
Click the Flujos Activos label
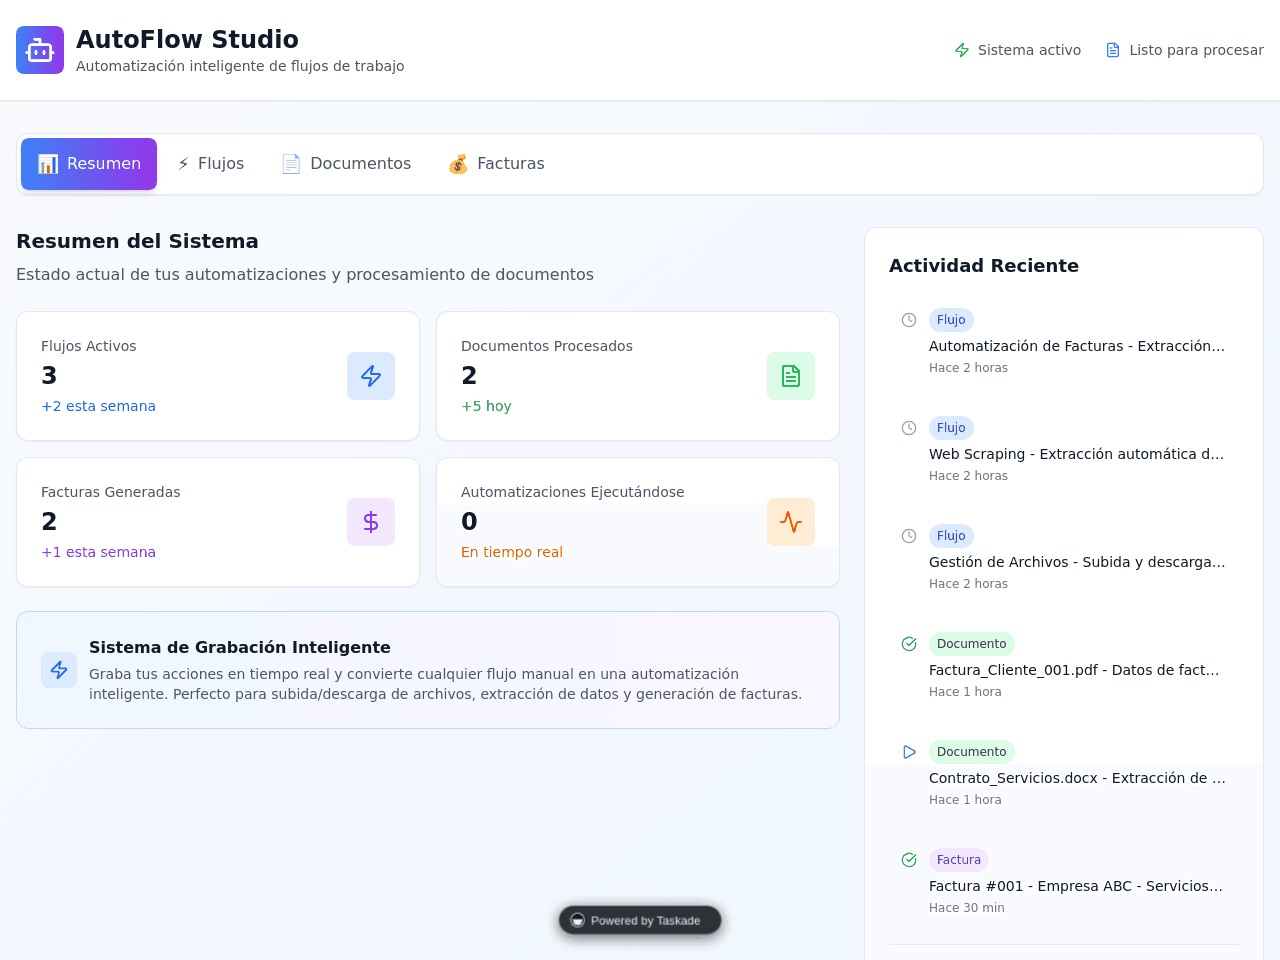click(88, 346)
